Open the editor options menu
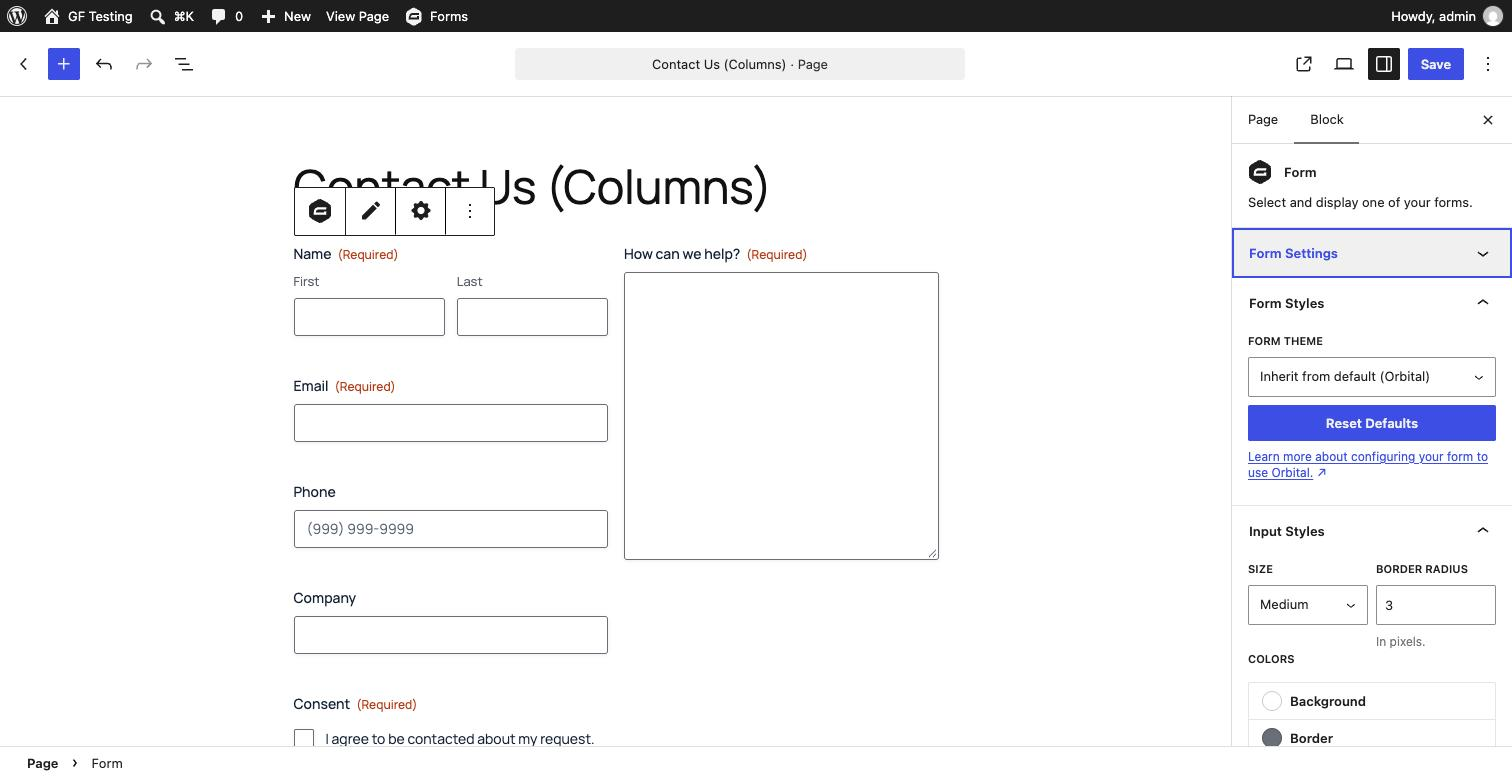Screen dimensions: 1512x779 (1488, 64)
